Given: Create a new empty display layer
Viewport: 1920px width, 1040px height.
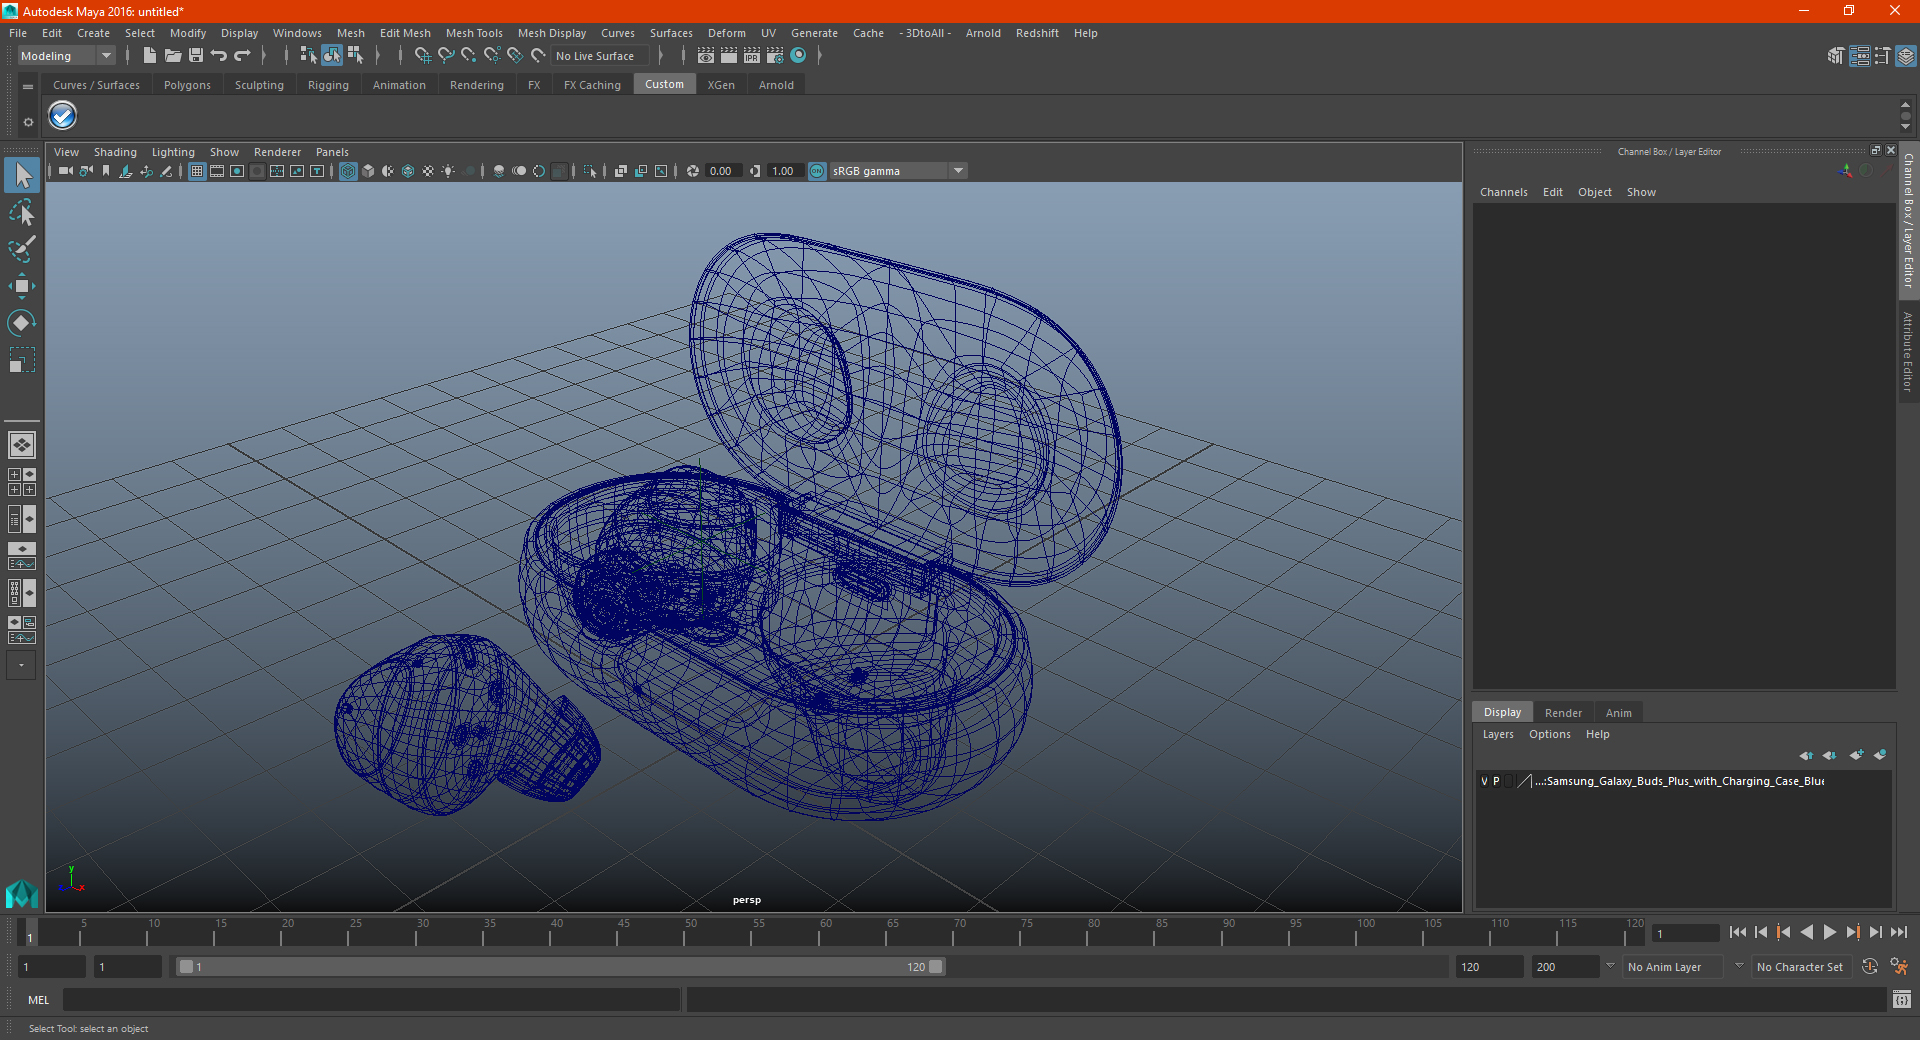Looking at the screenshot, I should [x=1856, y=755].
